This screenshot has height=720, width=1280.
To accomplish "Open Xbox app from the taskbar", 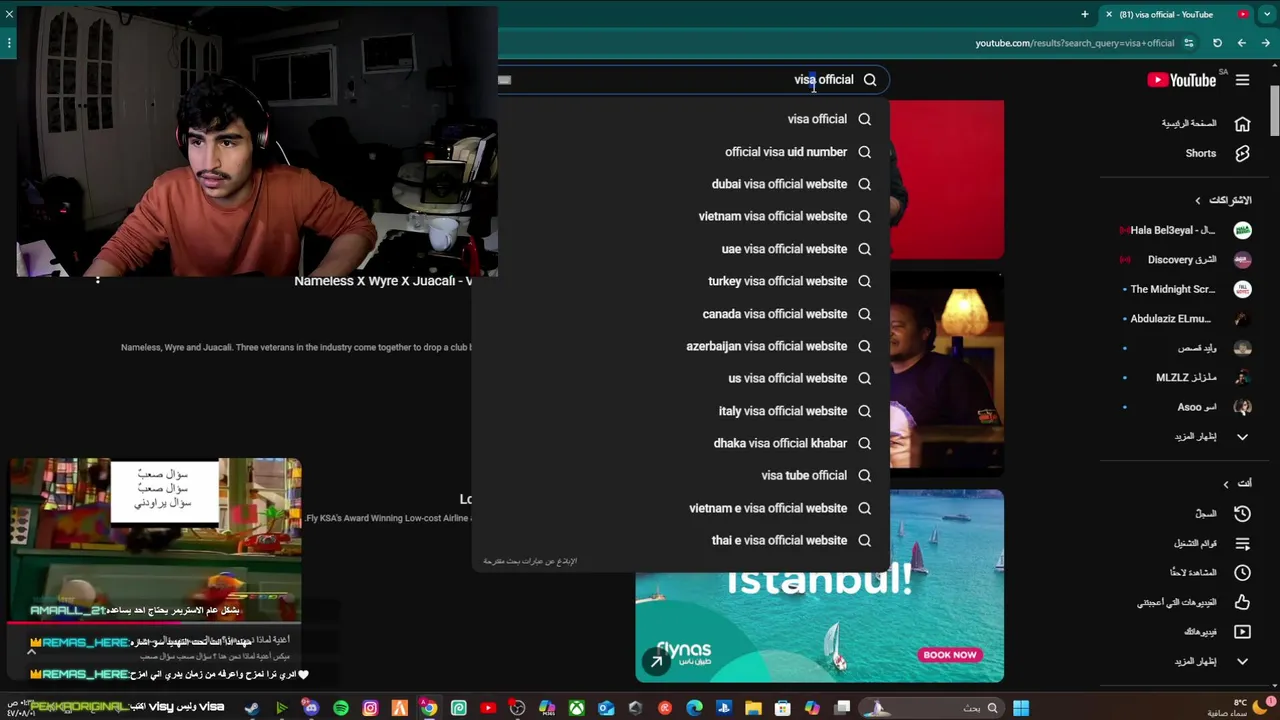I will click(576, 708).
